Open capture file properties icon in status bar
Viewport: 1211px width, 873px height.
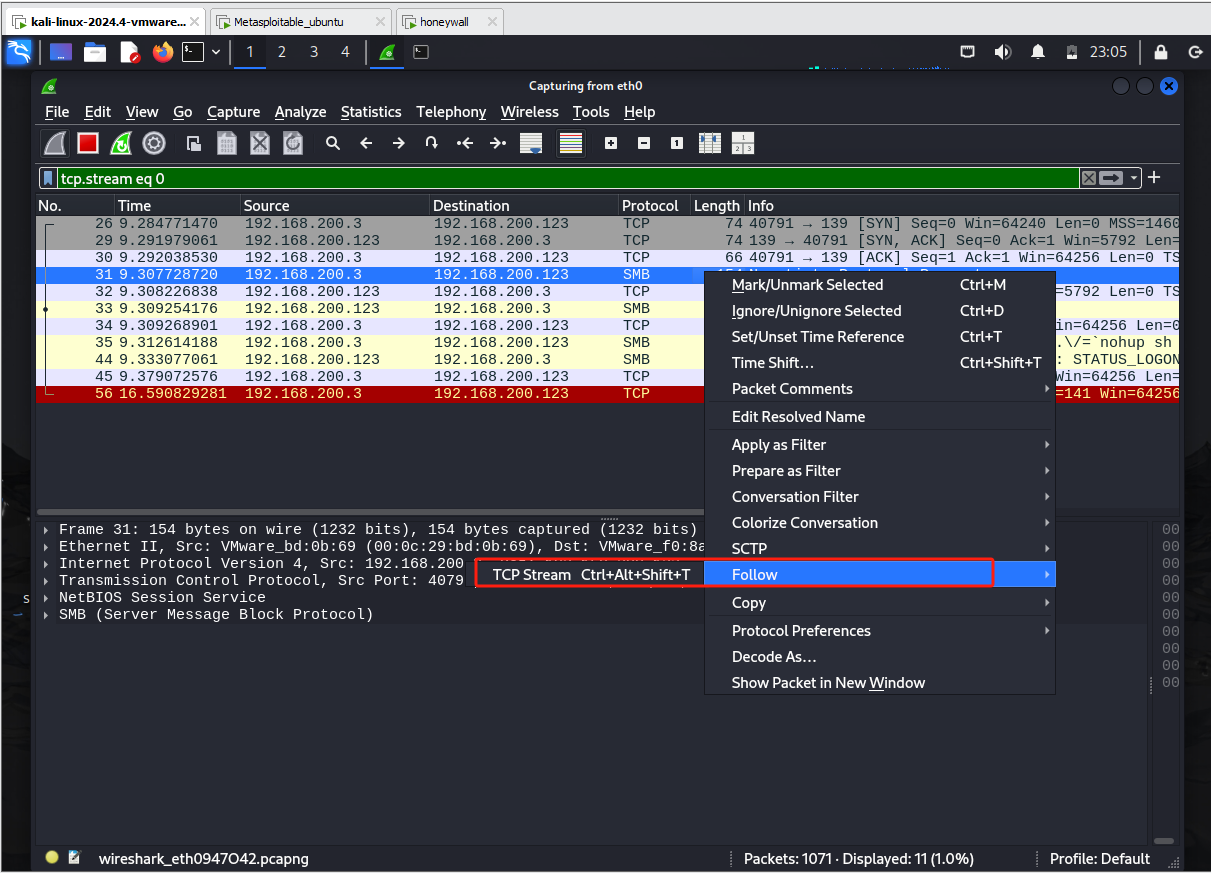click(74, 858)
